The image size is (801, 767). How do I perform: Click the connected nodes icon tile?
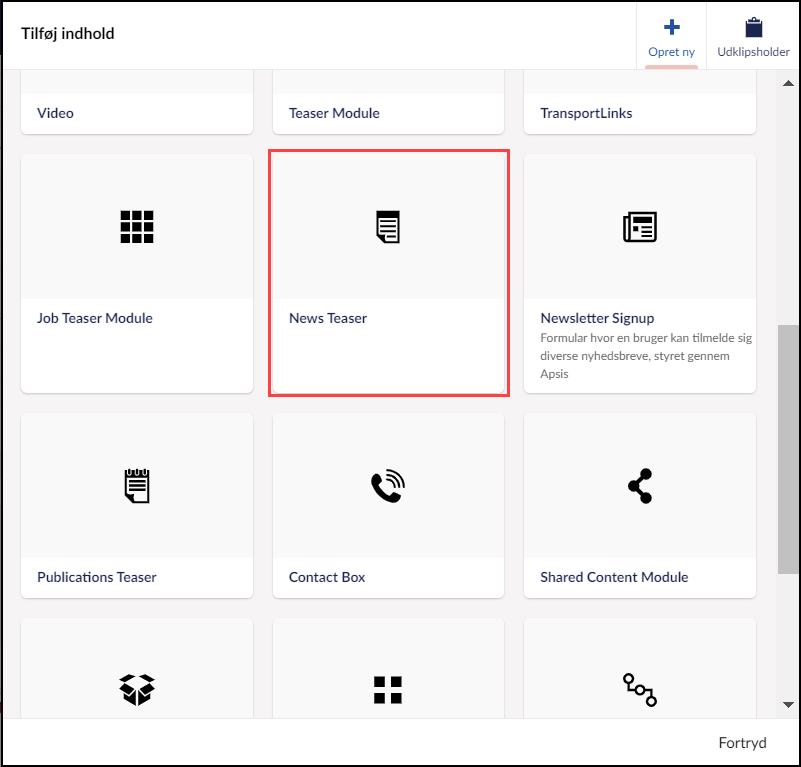(x=639, y=689)
